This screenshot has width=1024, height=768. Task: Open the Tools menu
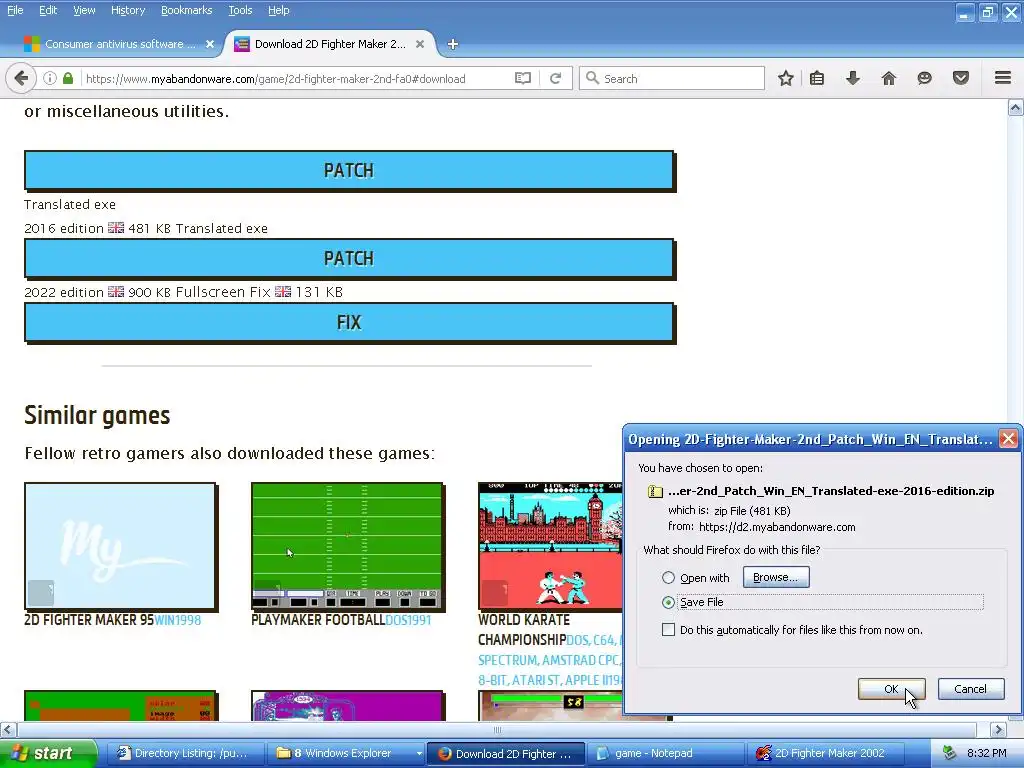240,10
